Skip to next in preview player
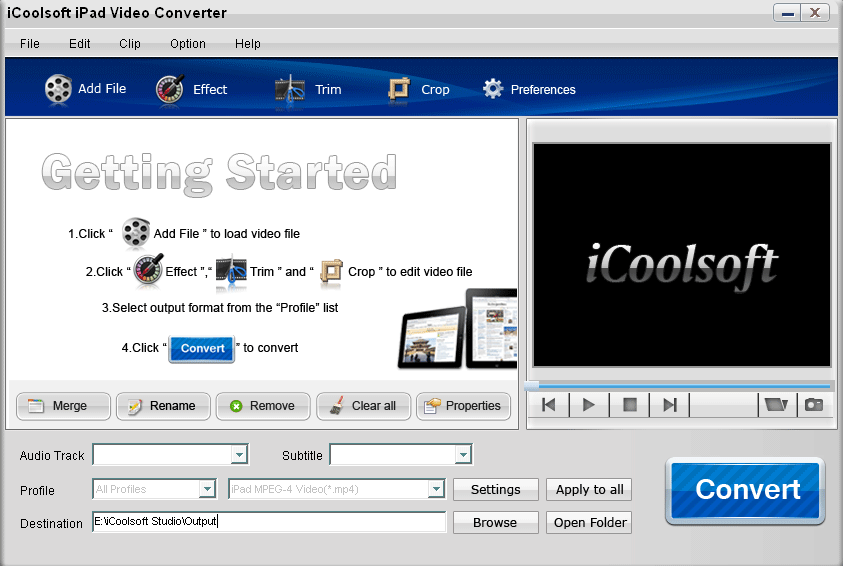The height and width of the screenshot is (566, 843). (670, 405)
